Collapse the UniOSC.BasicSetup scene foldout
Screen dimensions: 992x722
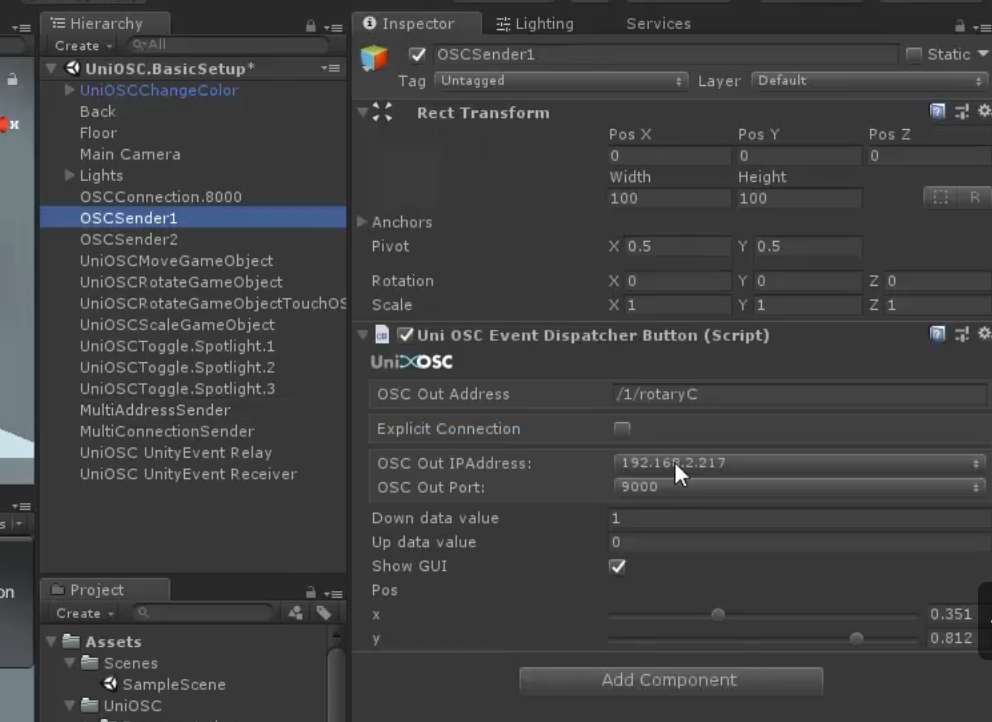pos(51,68)
